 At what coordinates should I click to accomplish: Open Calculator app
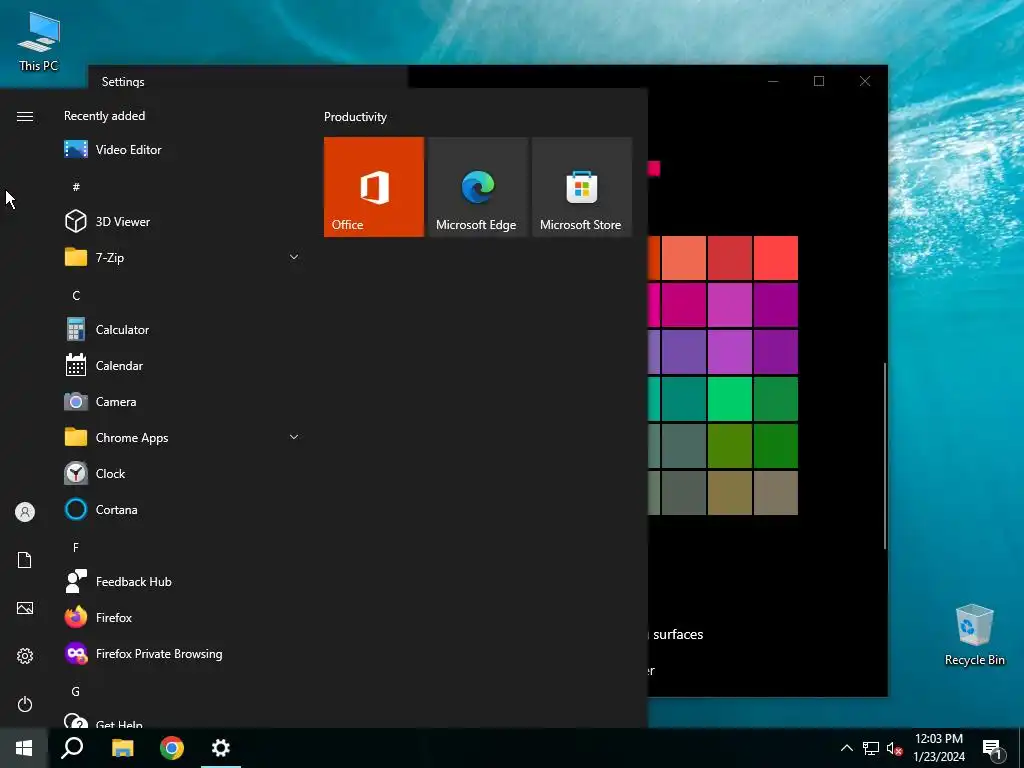(x=182, y=330)
